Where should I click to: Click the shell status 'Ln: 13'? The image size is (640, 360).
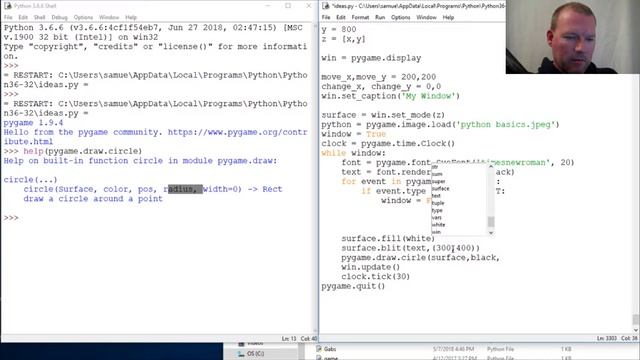(289, 338)
